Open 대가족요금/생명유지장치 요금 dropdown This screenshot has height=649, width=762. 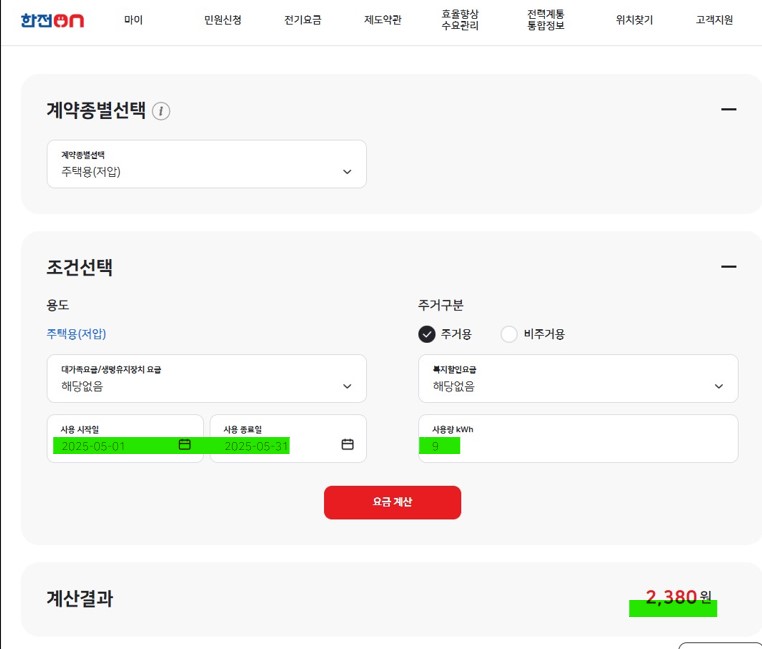coord(207,379)
